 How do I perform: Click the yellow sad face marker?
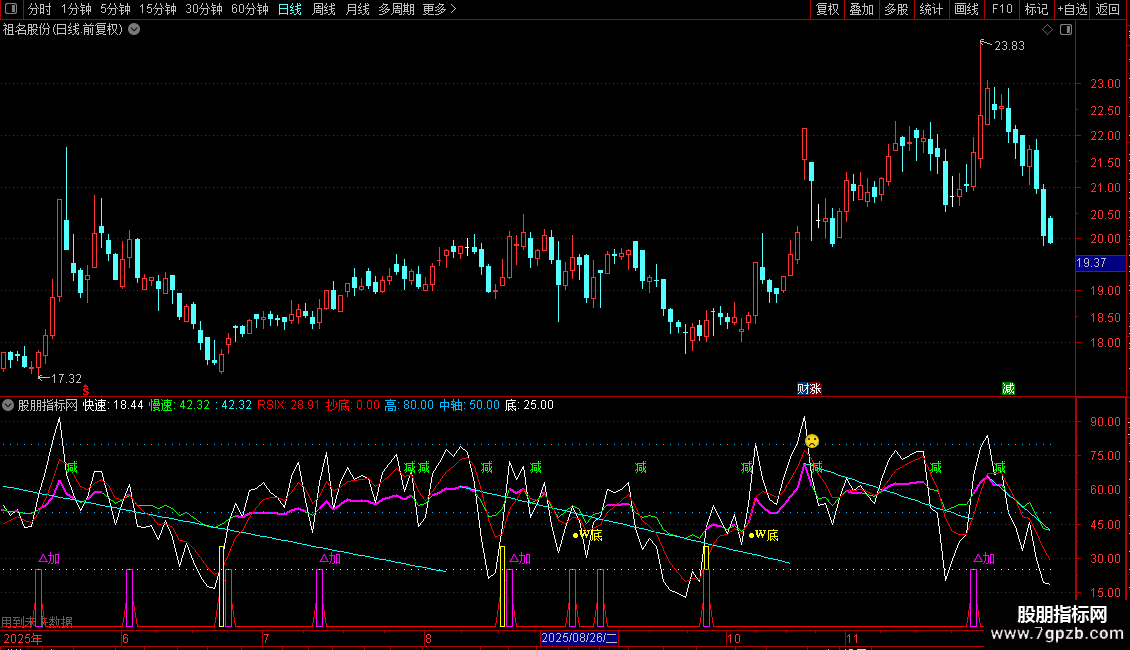point(812,441)
